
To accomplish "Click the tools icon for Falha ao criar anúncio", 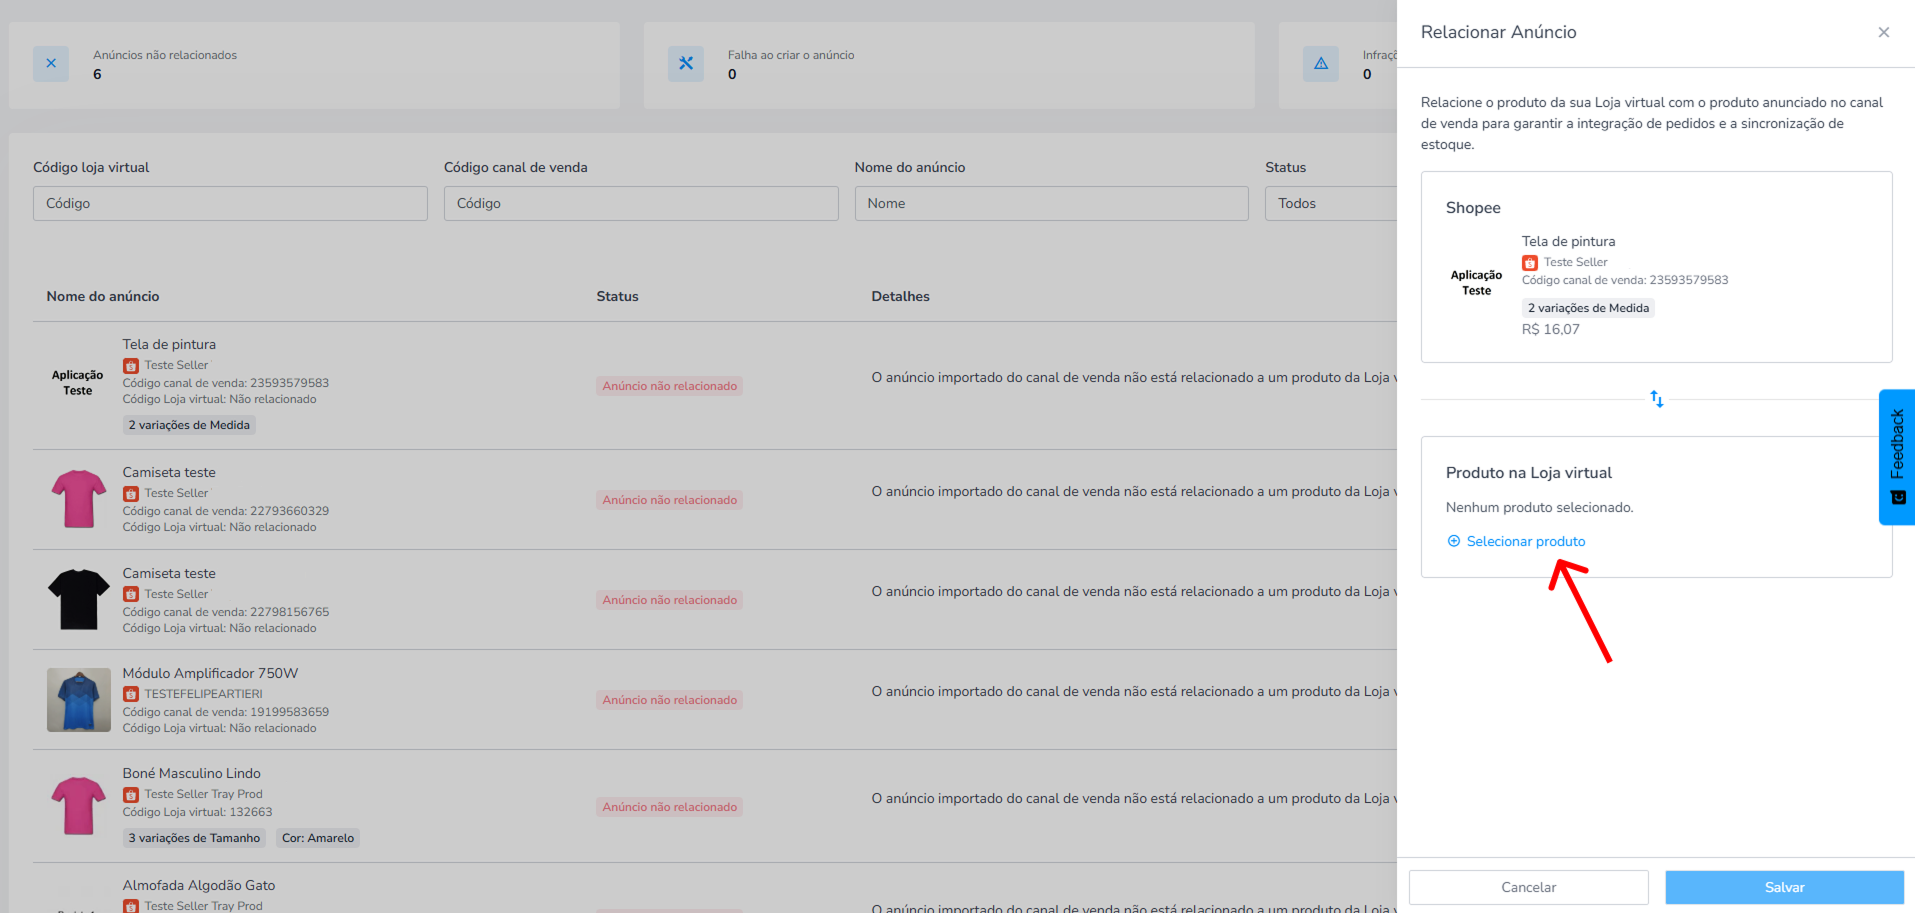I will pyautogui.click(x=686, y=64).
